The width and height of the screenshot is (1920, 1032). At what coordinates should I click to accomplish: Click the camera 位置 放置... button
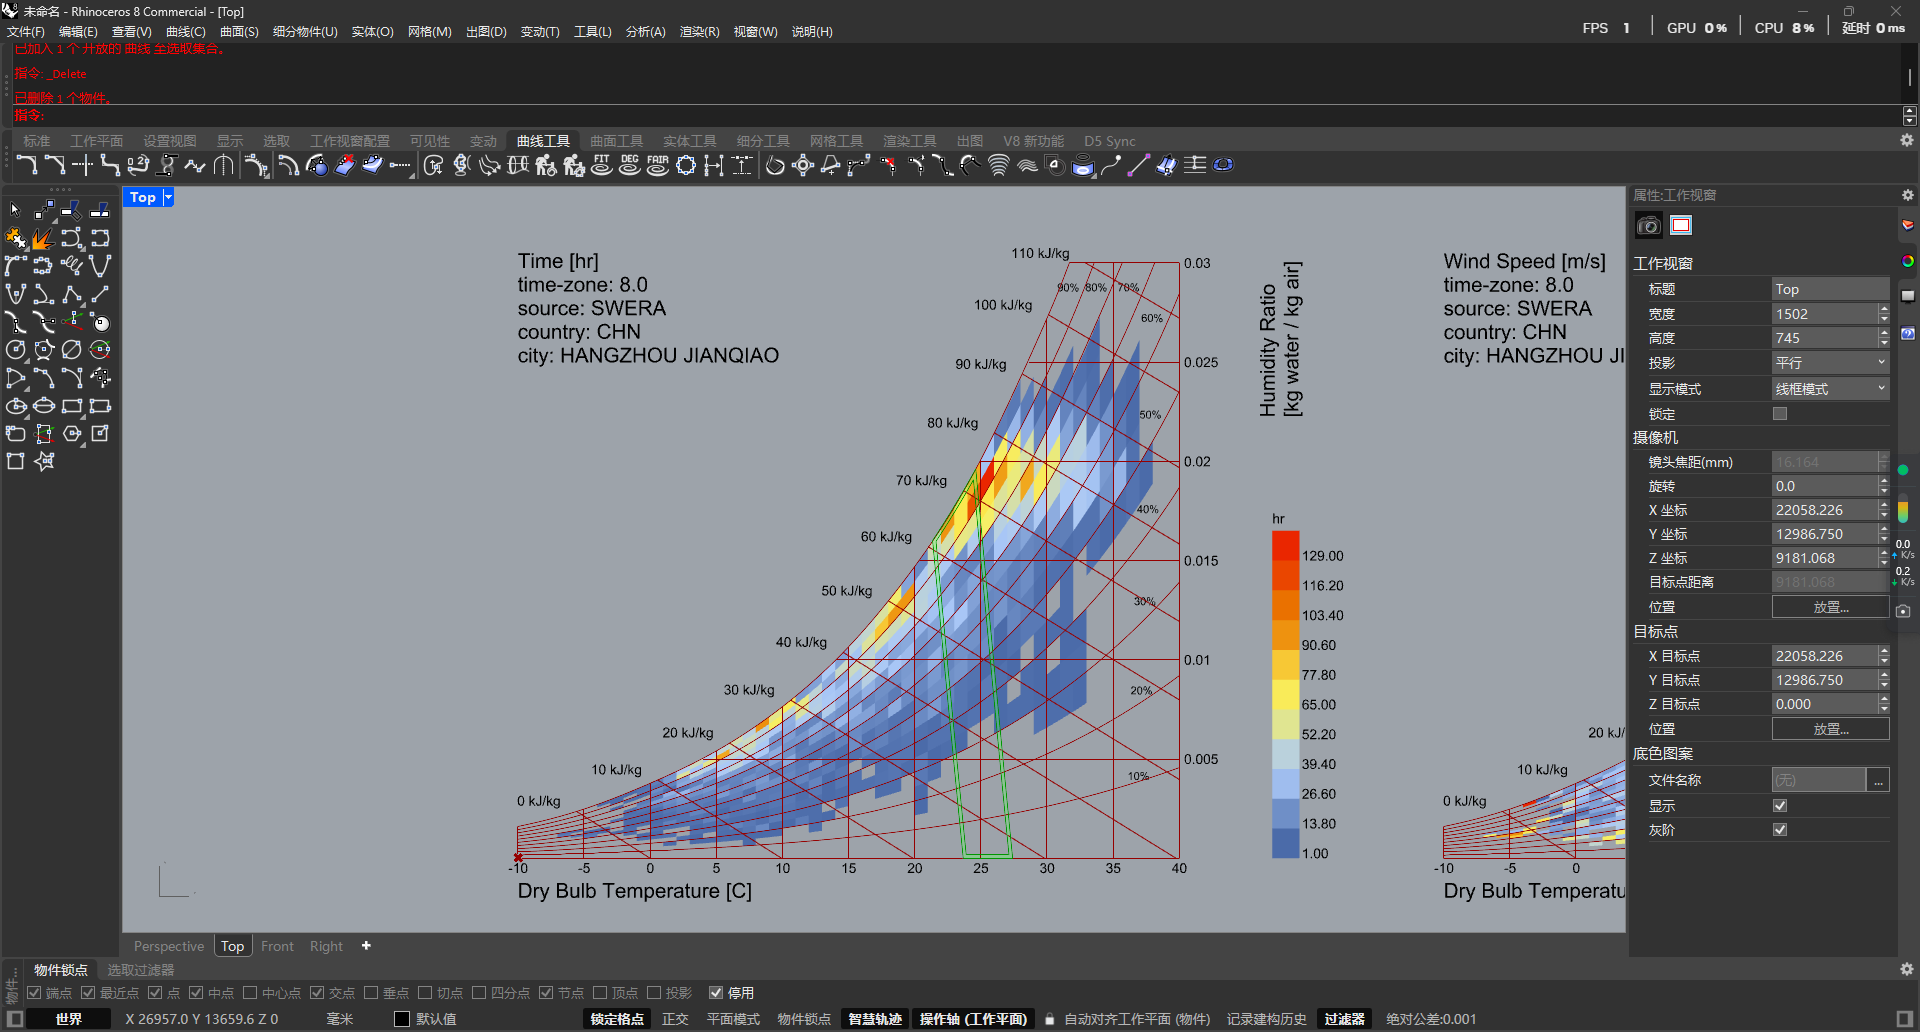[x=1830, y=607]
